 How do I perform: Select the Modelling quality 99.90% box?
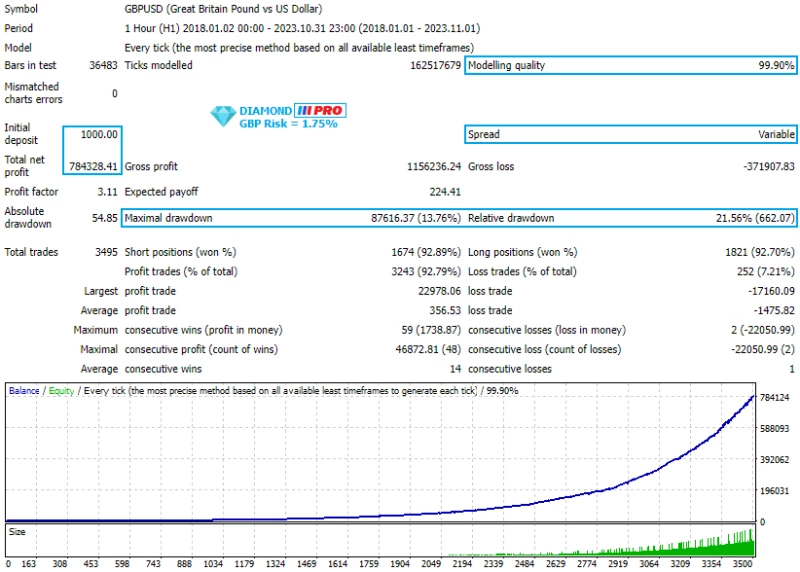tap(631, 66)
